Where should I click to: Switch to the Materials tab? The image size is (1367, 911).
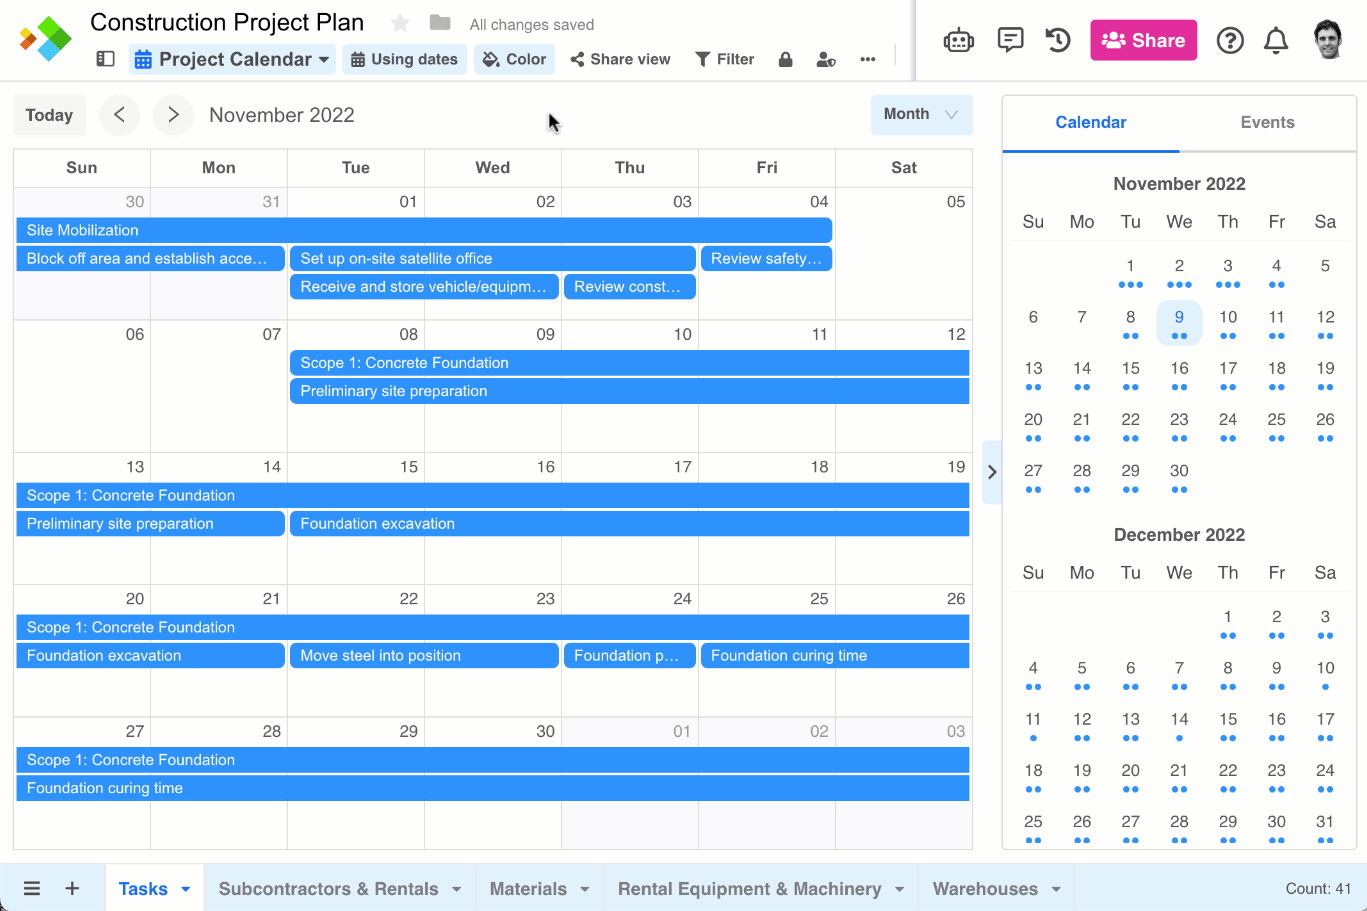528,889
